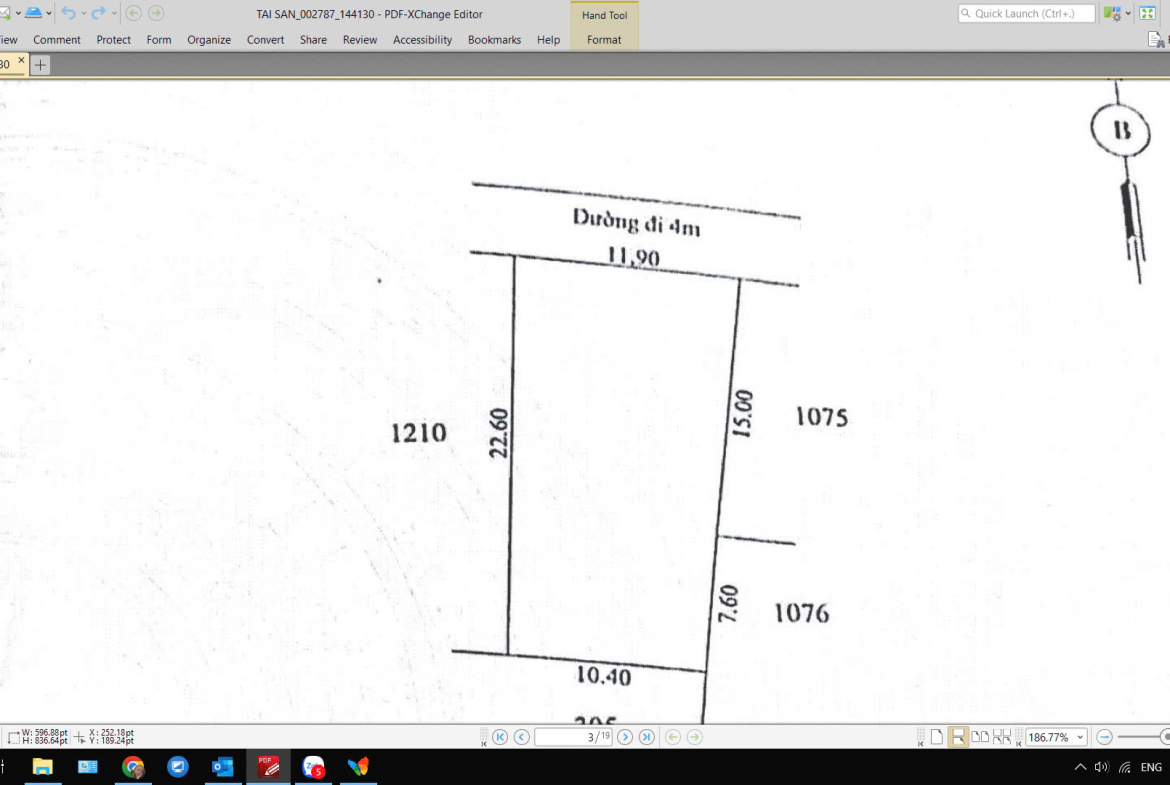Jump to the last page of the document

(646, 737)
